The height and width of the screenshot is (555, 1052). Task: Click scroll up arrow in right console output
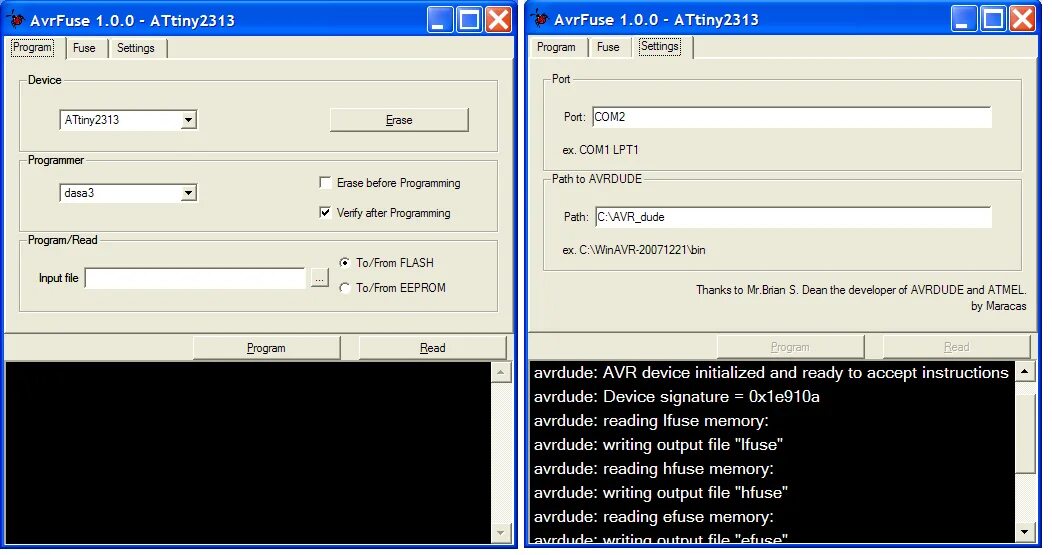pos(1025,371)
